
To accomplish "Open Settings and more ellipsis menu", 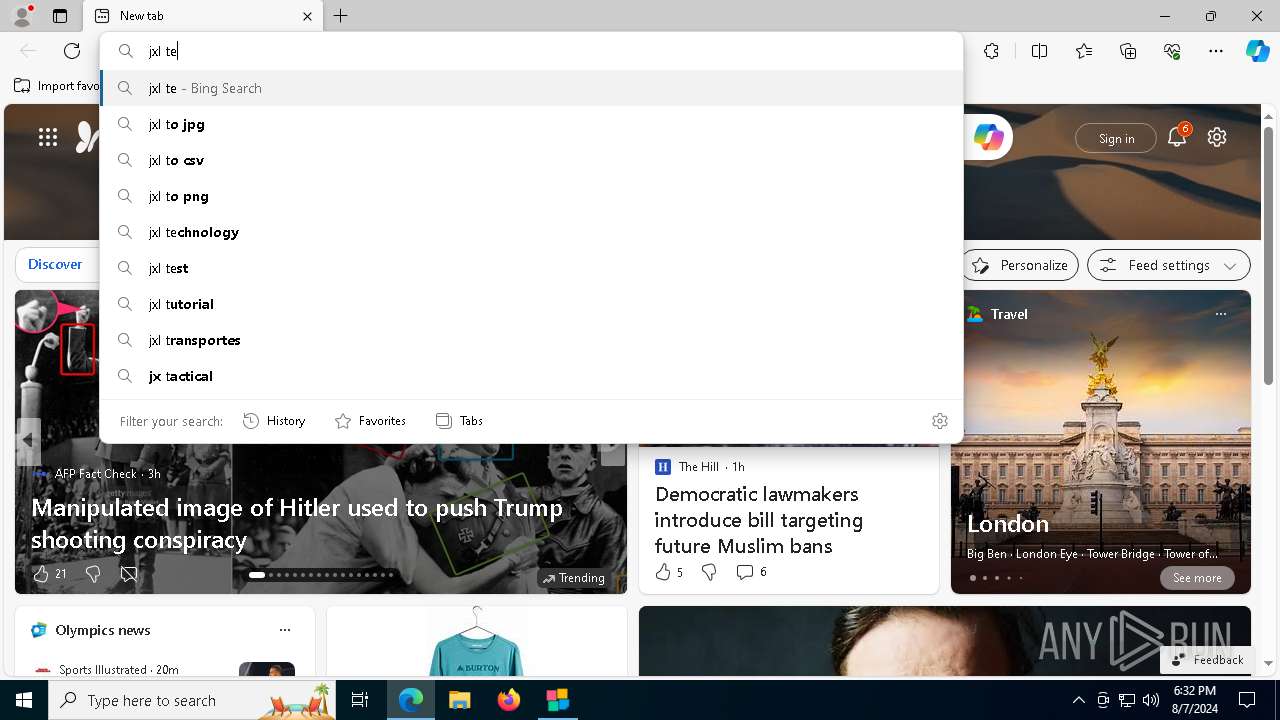I will (x=1216, y=51).
